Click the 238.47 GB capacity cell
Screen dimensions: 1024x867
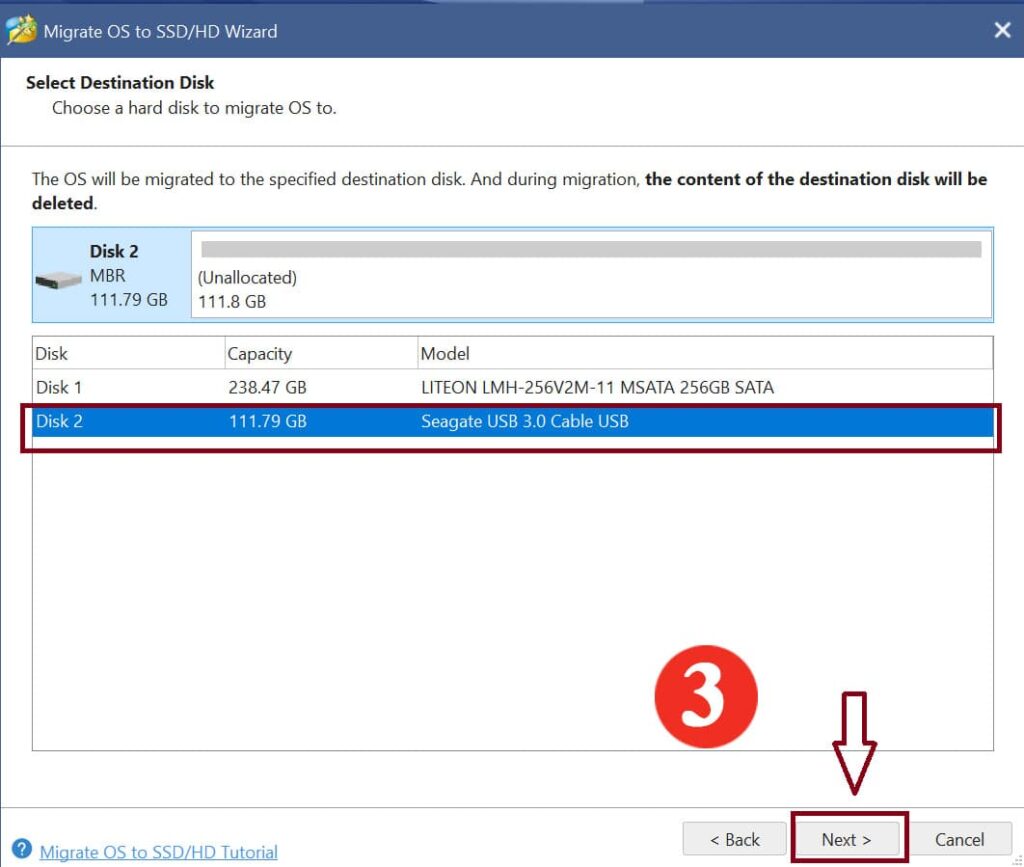[x=267, y=387]
